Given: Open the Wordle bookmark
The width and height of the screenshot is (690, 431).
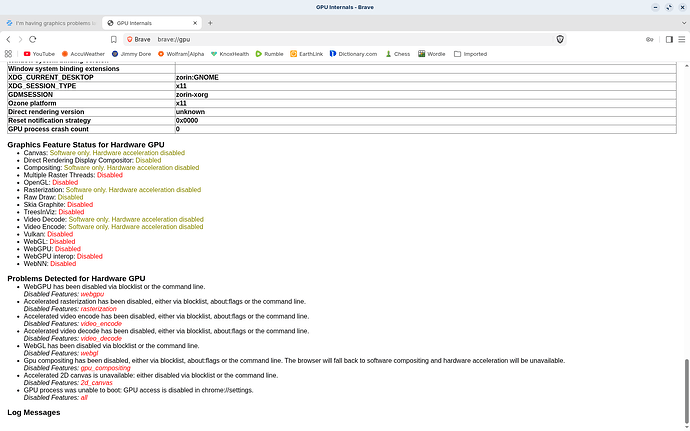Looking at the screenshot, I should [432, 54].
